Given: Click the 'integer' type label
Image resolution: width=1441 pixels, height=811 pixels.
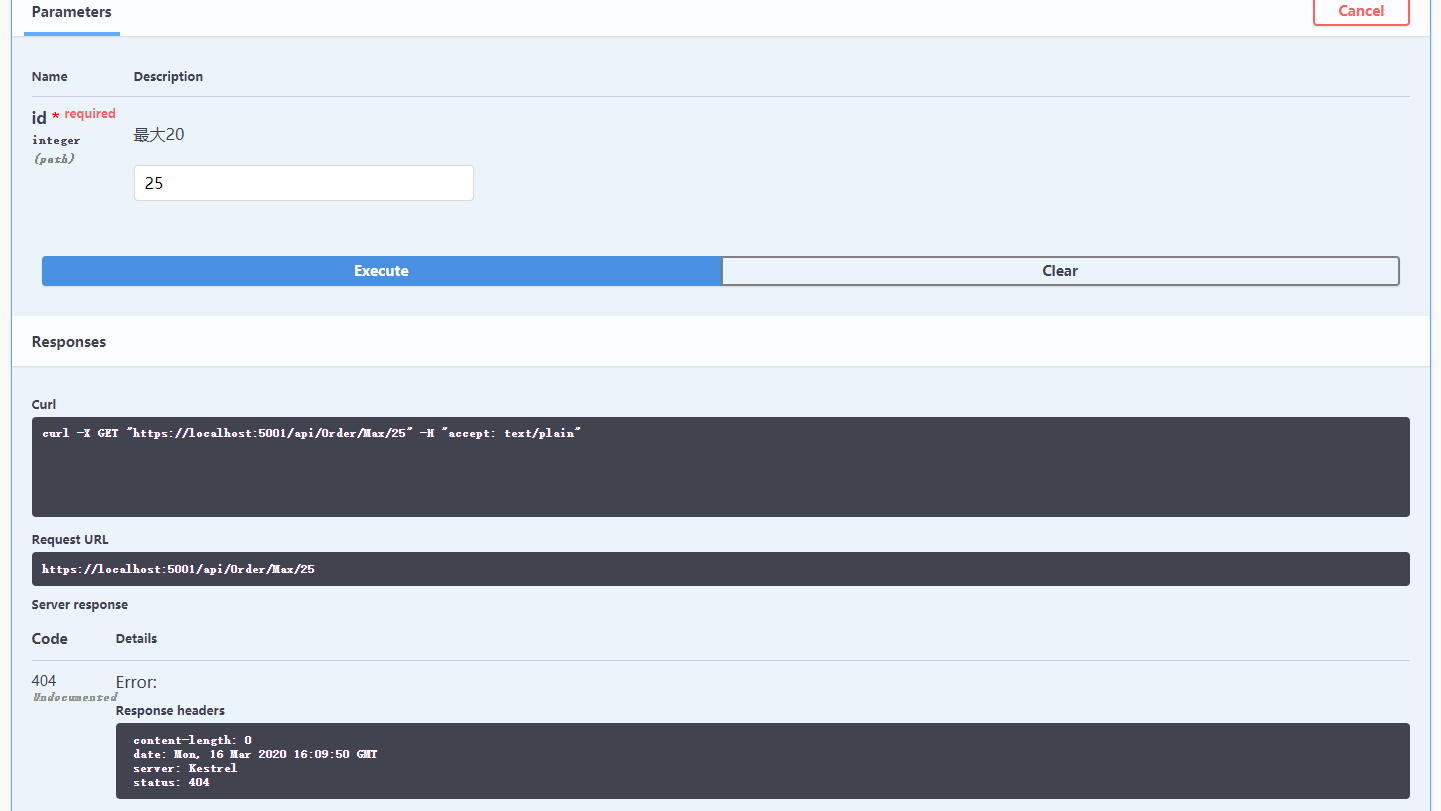Looking at the screenshot, I should (56, 141).
